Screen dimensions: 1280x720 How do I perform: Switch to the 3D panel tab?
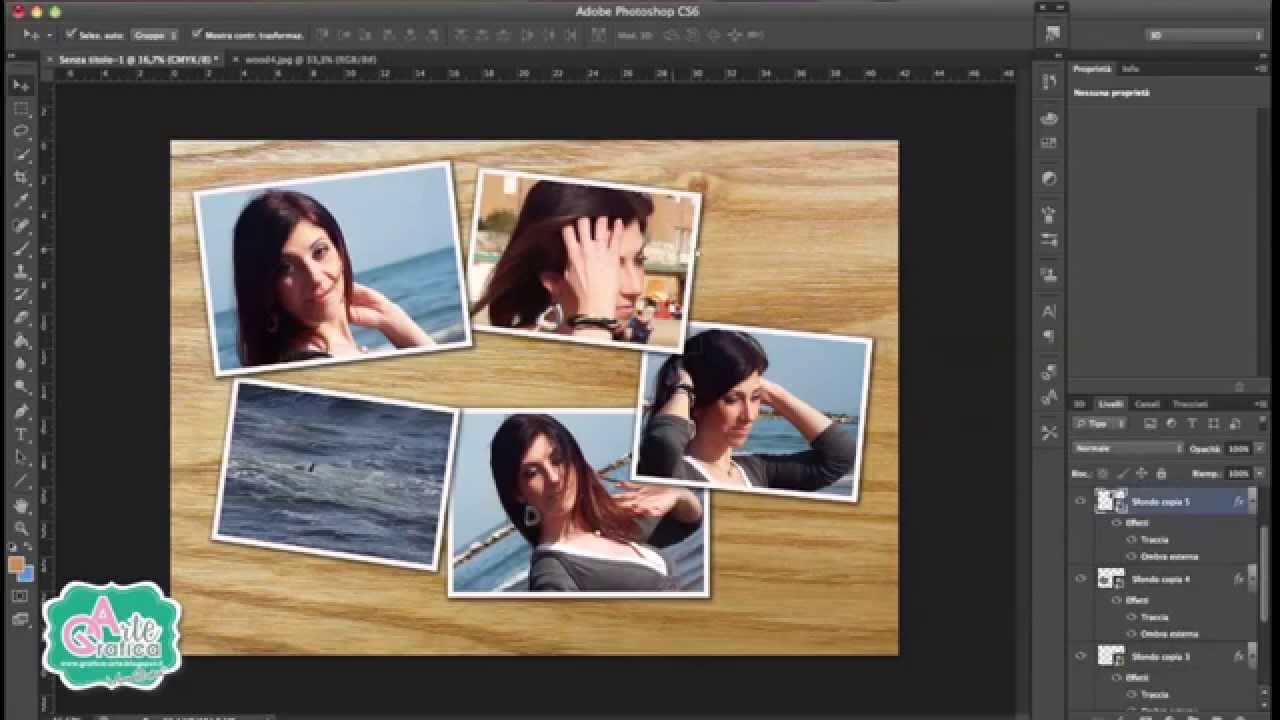[x=1080, y=404]
